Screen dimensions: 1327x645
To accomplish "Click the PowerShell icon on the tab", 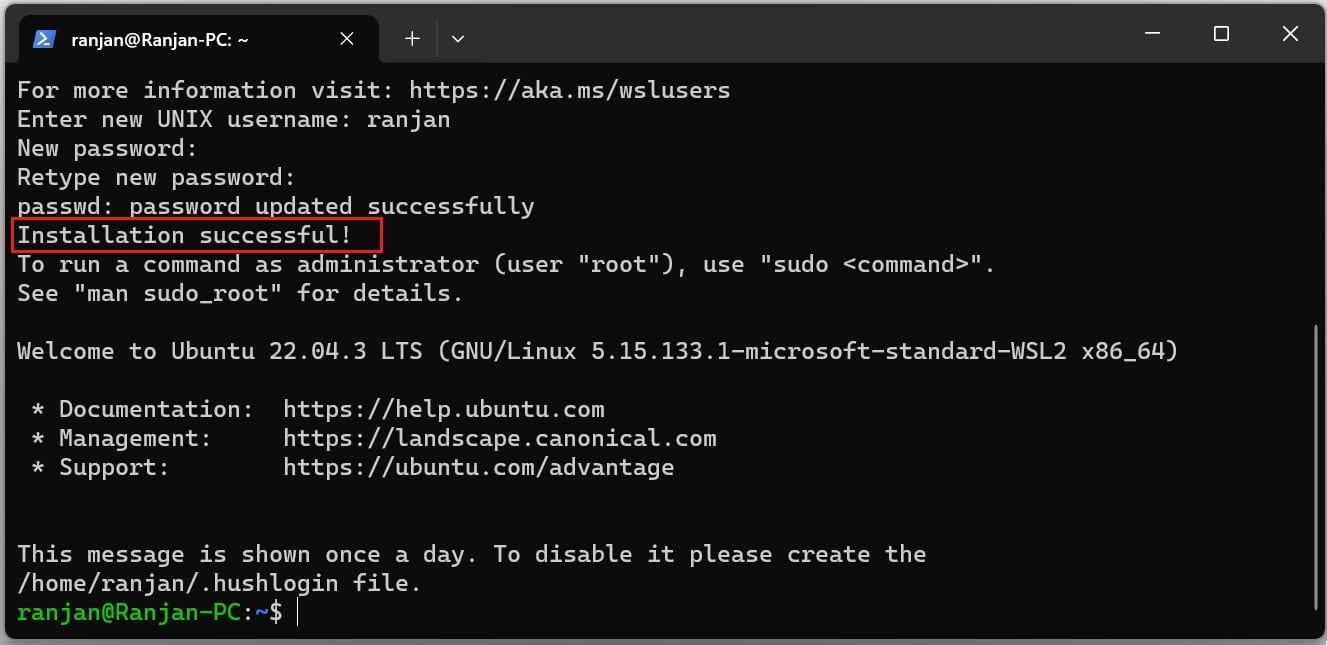I will pos(43,38).
